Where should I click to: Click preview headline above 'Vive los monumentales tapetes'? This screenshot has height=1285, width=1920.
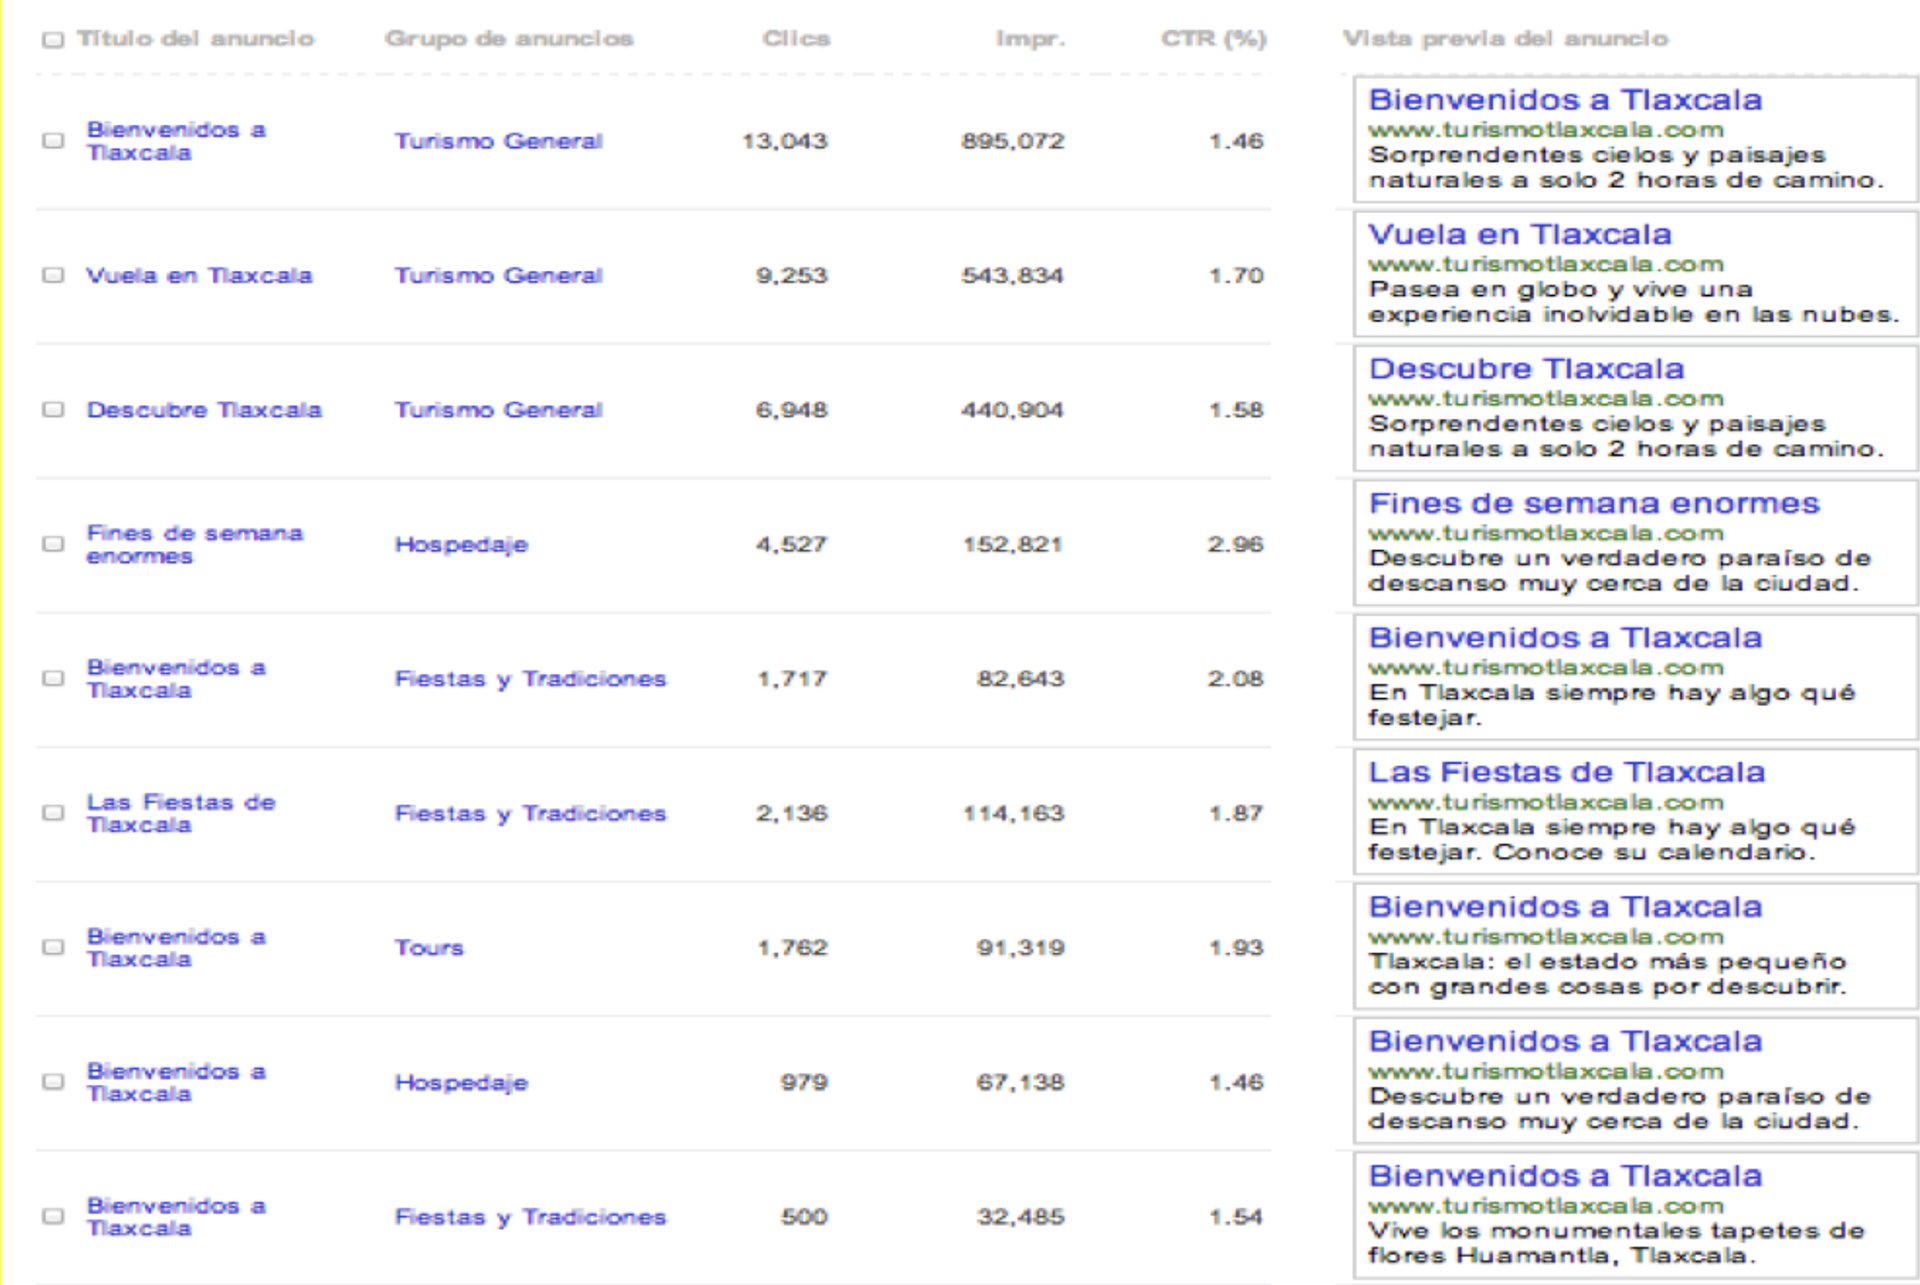1565,1176
